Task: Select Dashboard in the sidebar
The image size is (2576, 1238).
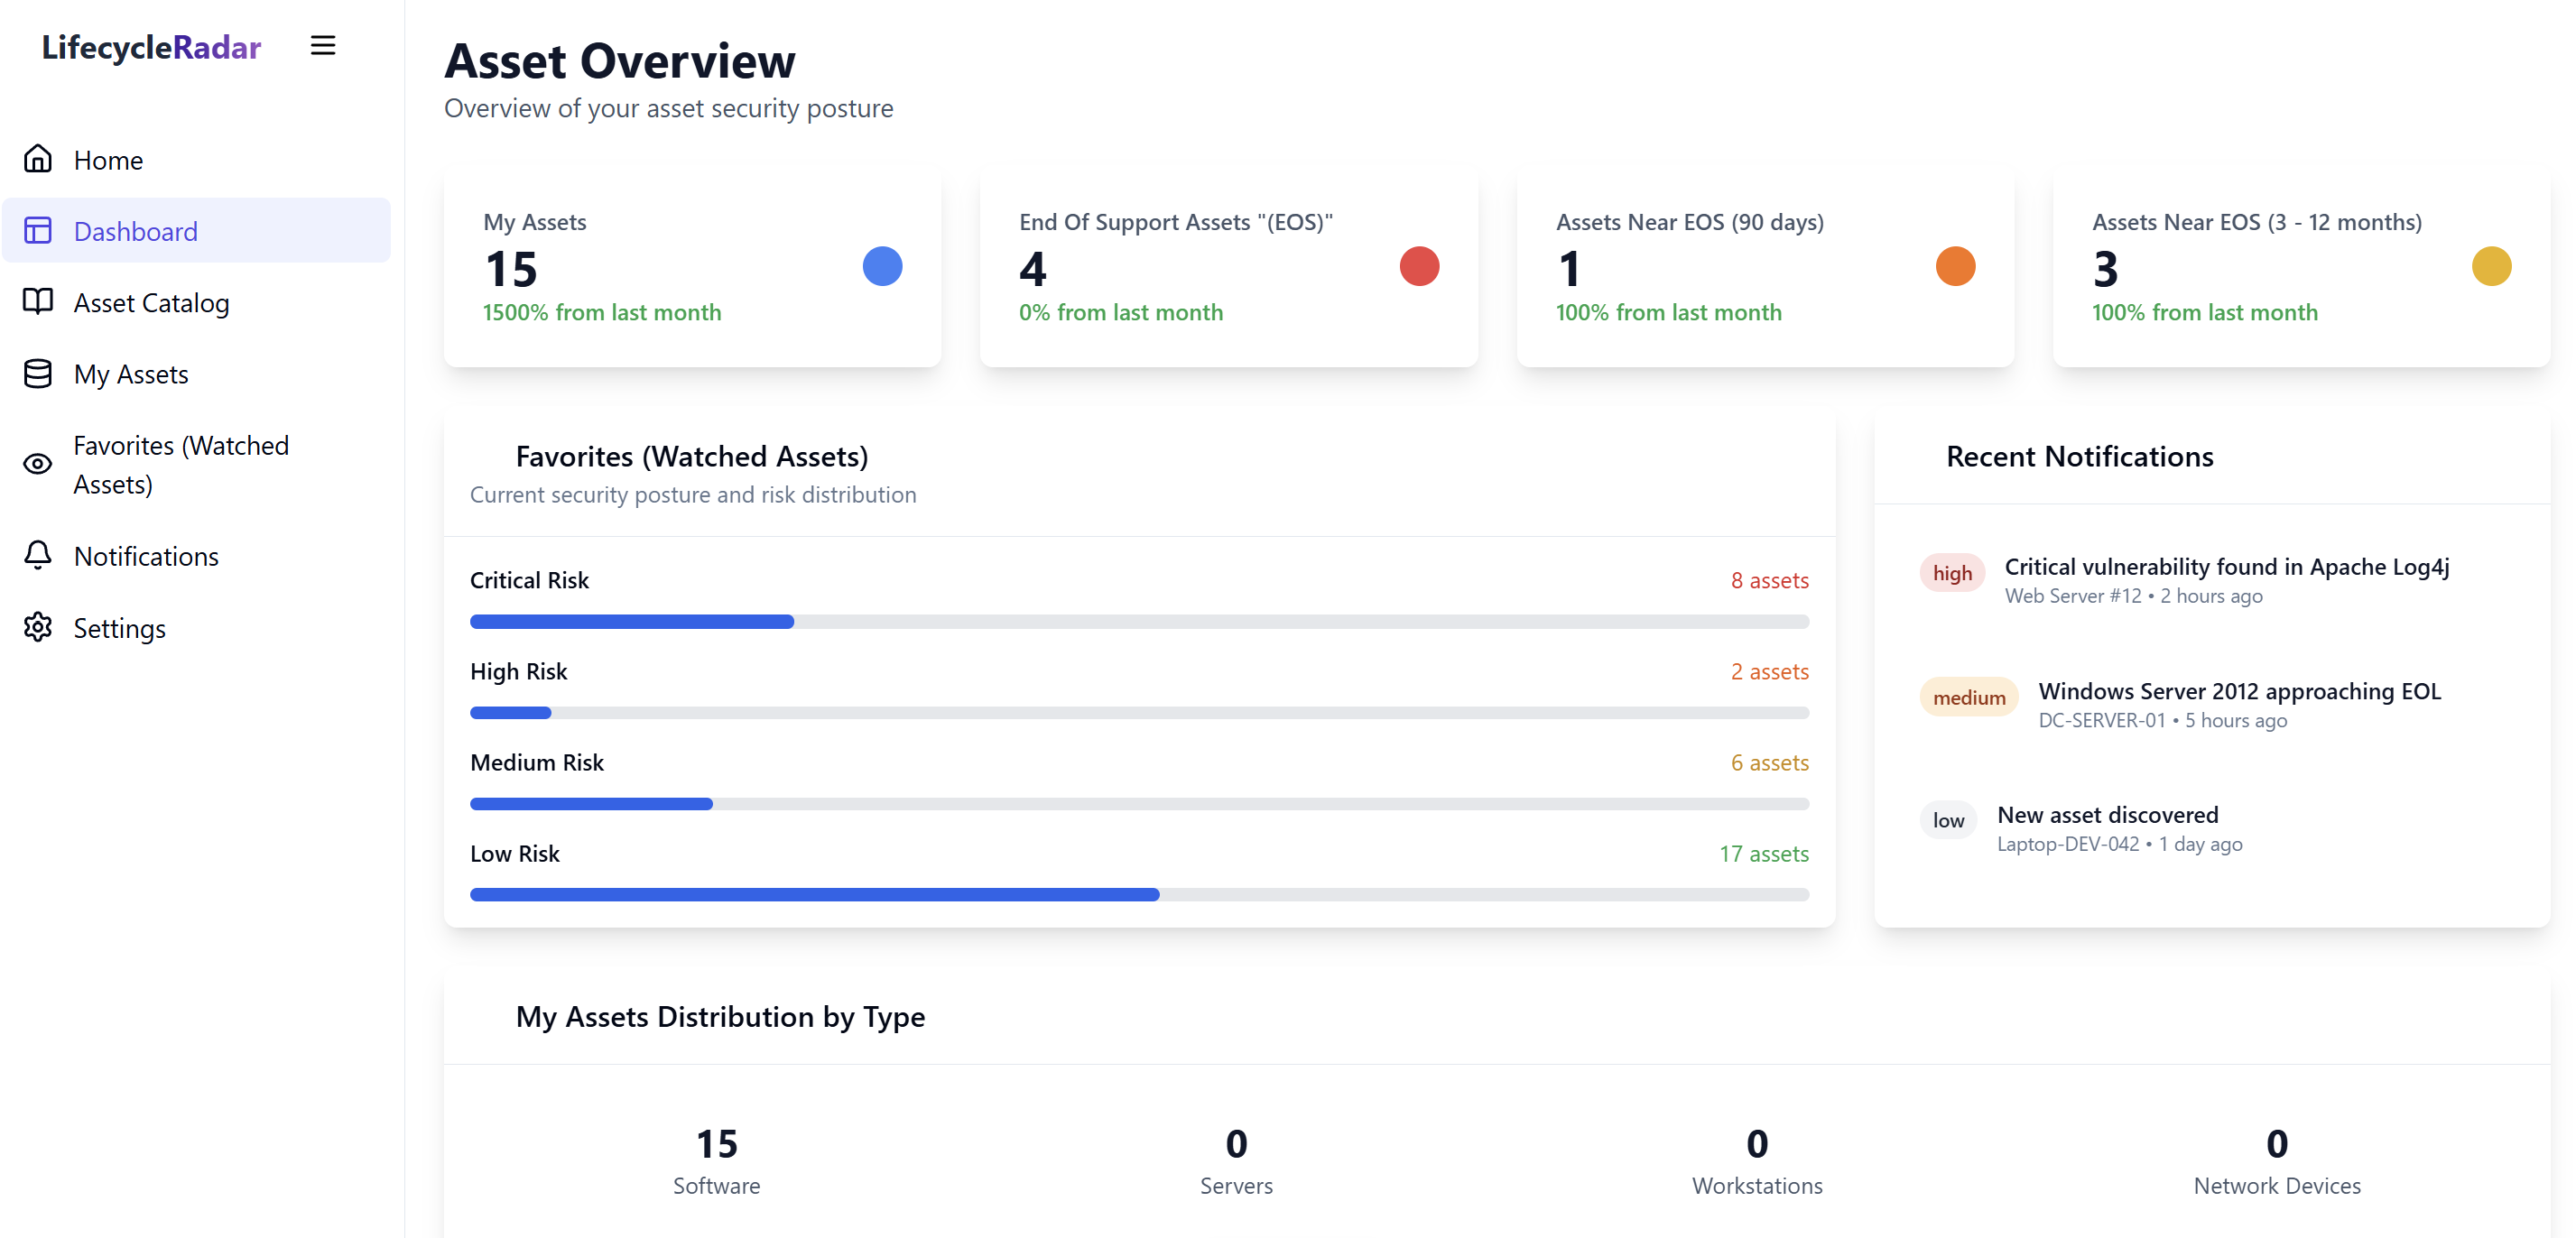Action: coord(196,231)
